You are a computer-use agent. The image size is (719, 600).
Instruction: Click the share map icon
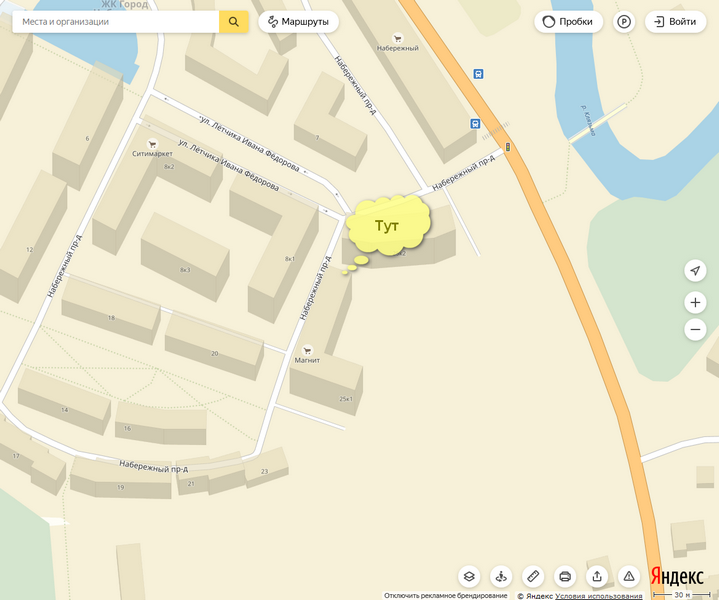[x=597, y=576]
